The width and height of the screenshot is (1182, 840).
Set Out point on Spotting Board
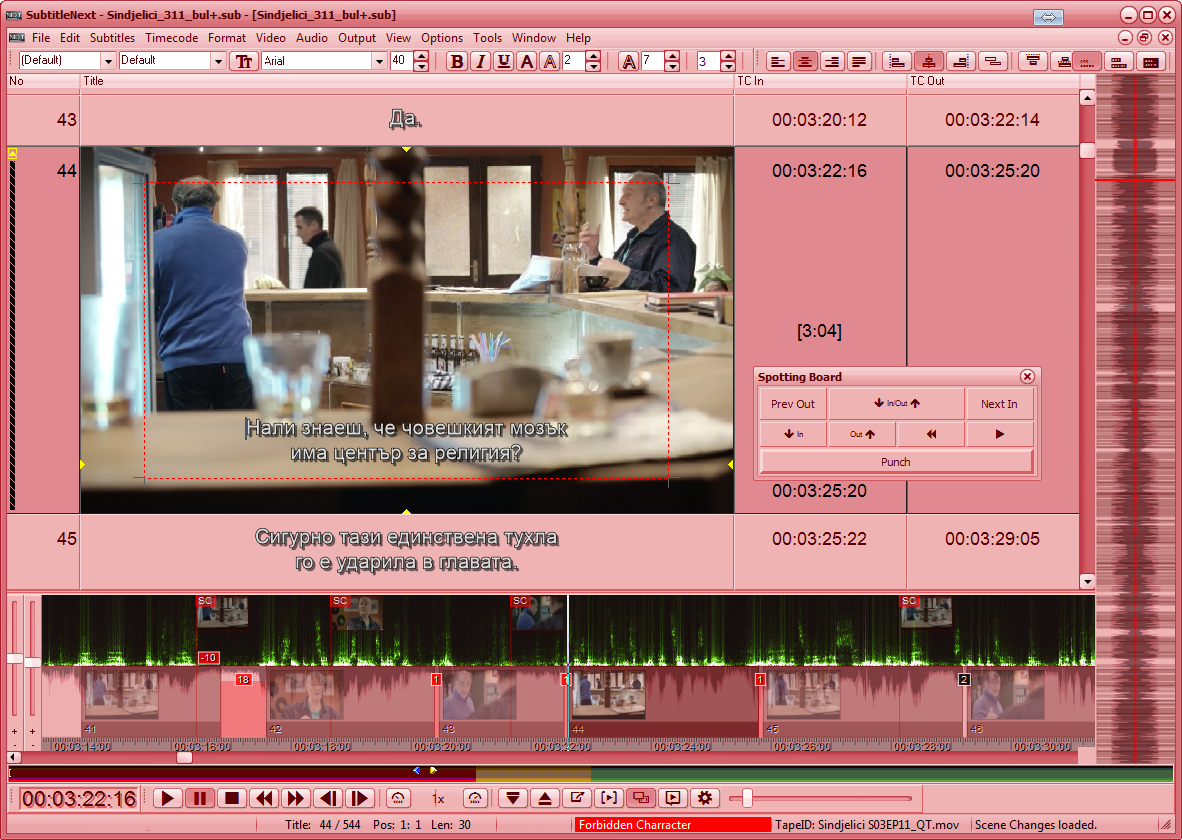(862, 434)
